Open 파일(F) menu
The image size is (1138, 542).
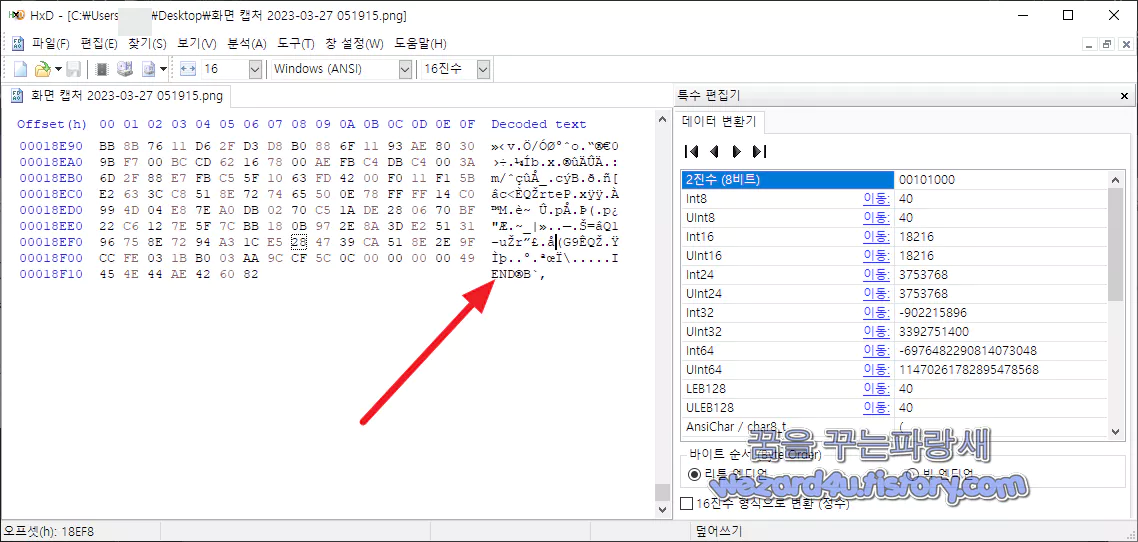(50, 44)
